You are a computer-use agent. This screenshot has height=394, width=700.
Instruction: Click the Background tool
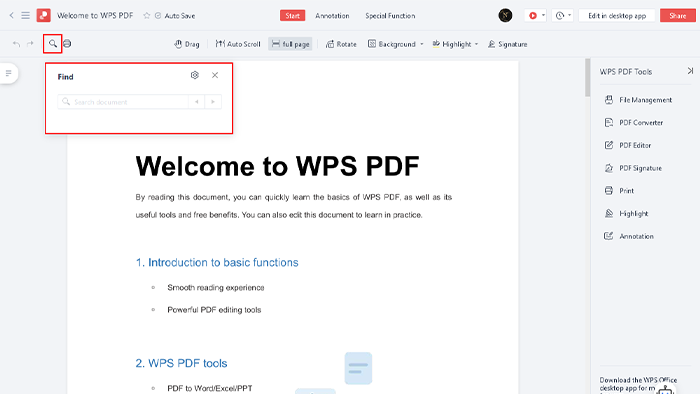click(x=392, y=44)
